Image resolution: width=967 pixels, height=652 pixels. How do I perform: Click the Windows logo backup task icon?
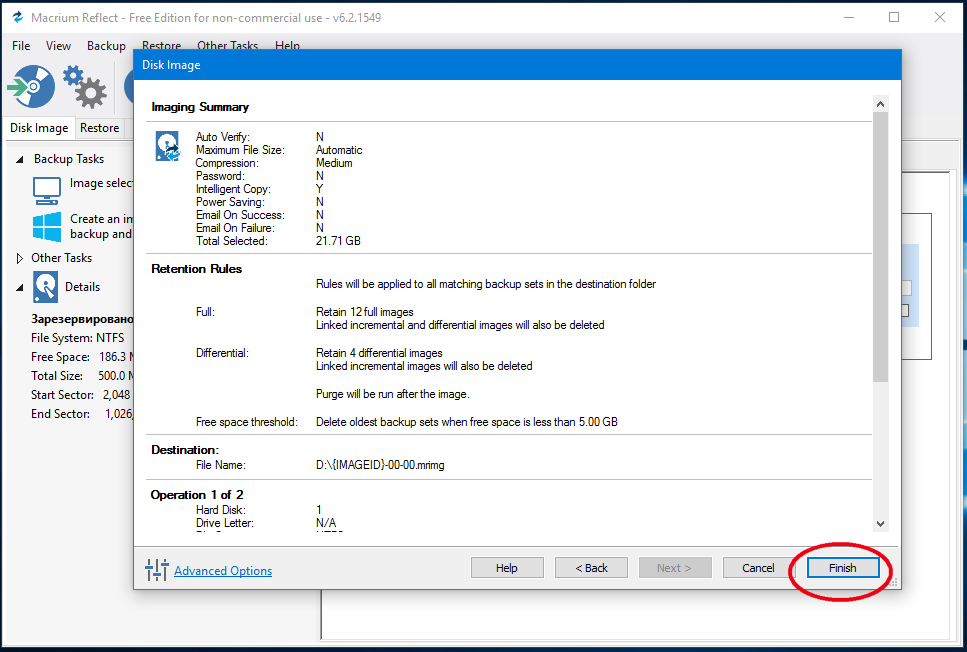[47, 226]
